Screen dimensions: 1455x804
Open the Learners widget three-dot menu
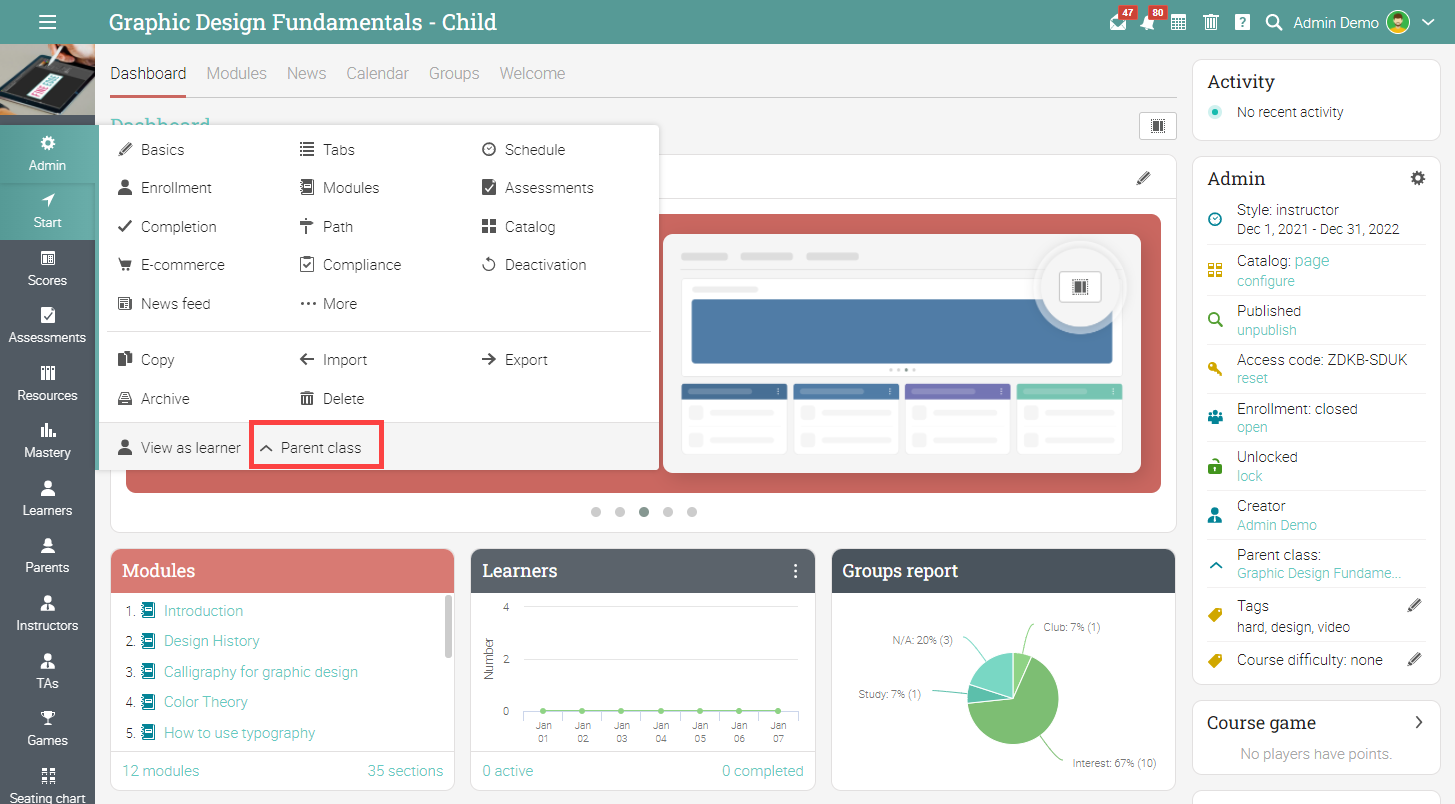(796, 571)
